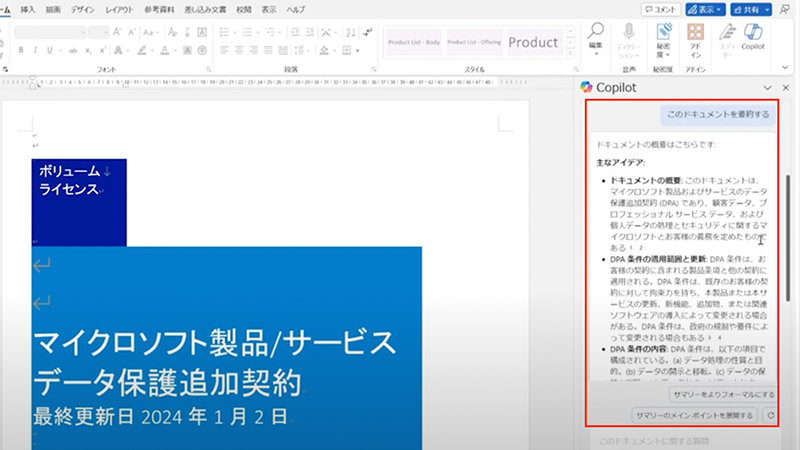
Task: Toggle Underline formatting
Action: tap(48, 48)
